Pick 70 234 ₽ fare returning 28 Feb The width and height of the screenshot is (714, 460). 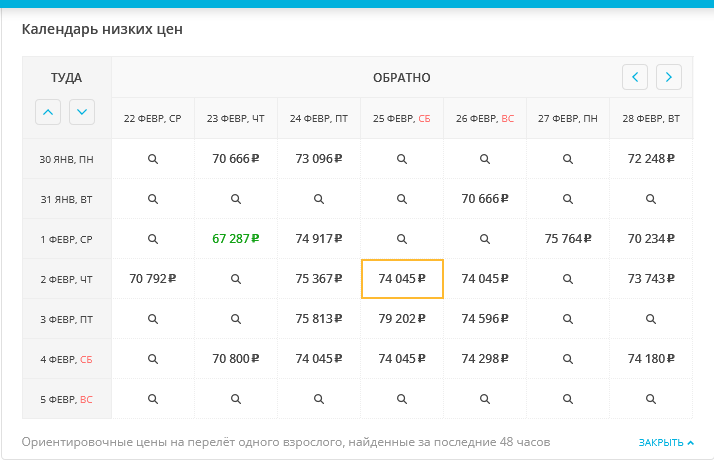pos(651,239)
